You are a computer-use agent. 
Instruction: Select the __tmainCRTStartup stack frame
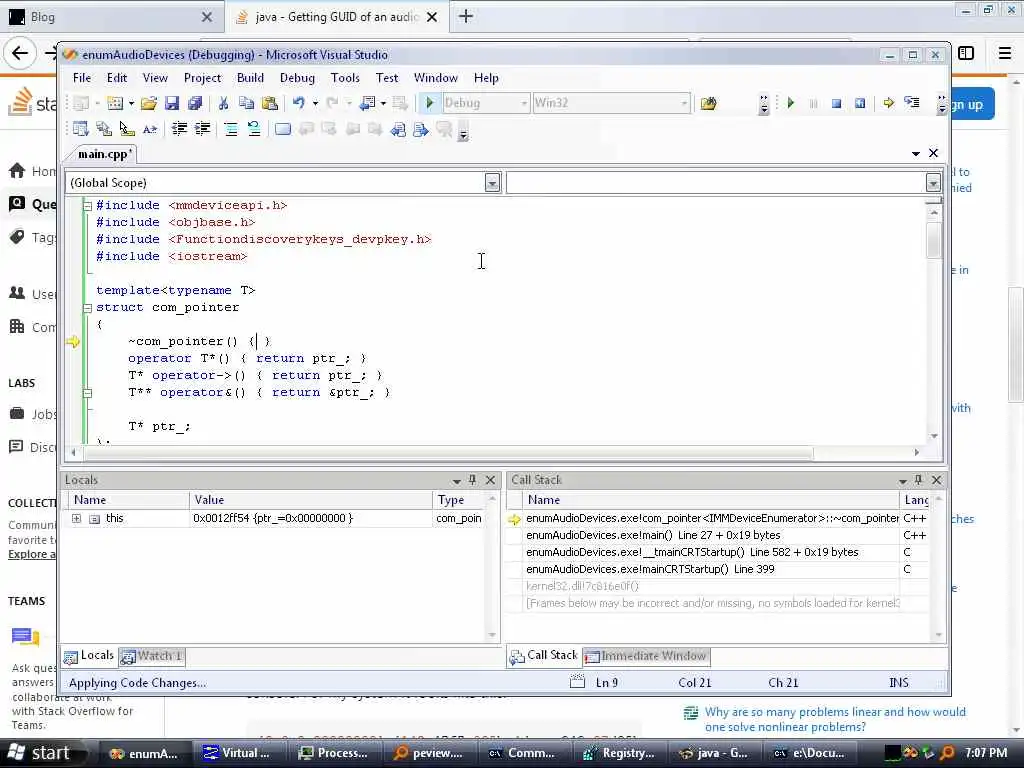(692, 552)
